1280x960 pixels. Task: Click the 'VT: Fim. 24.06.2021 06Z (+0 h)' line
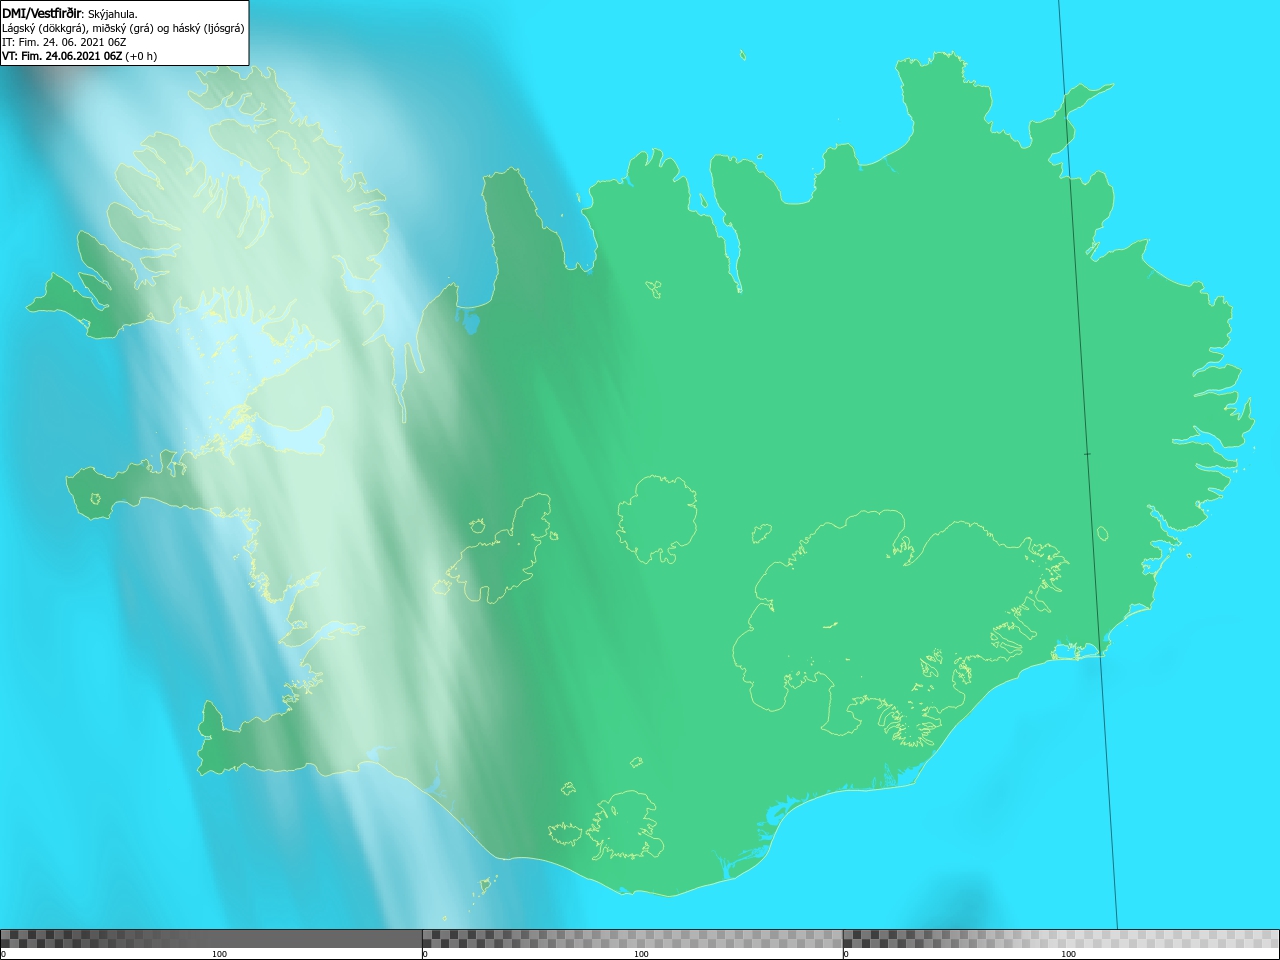pyautogui.click(x=79, y=56)
